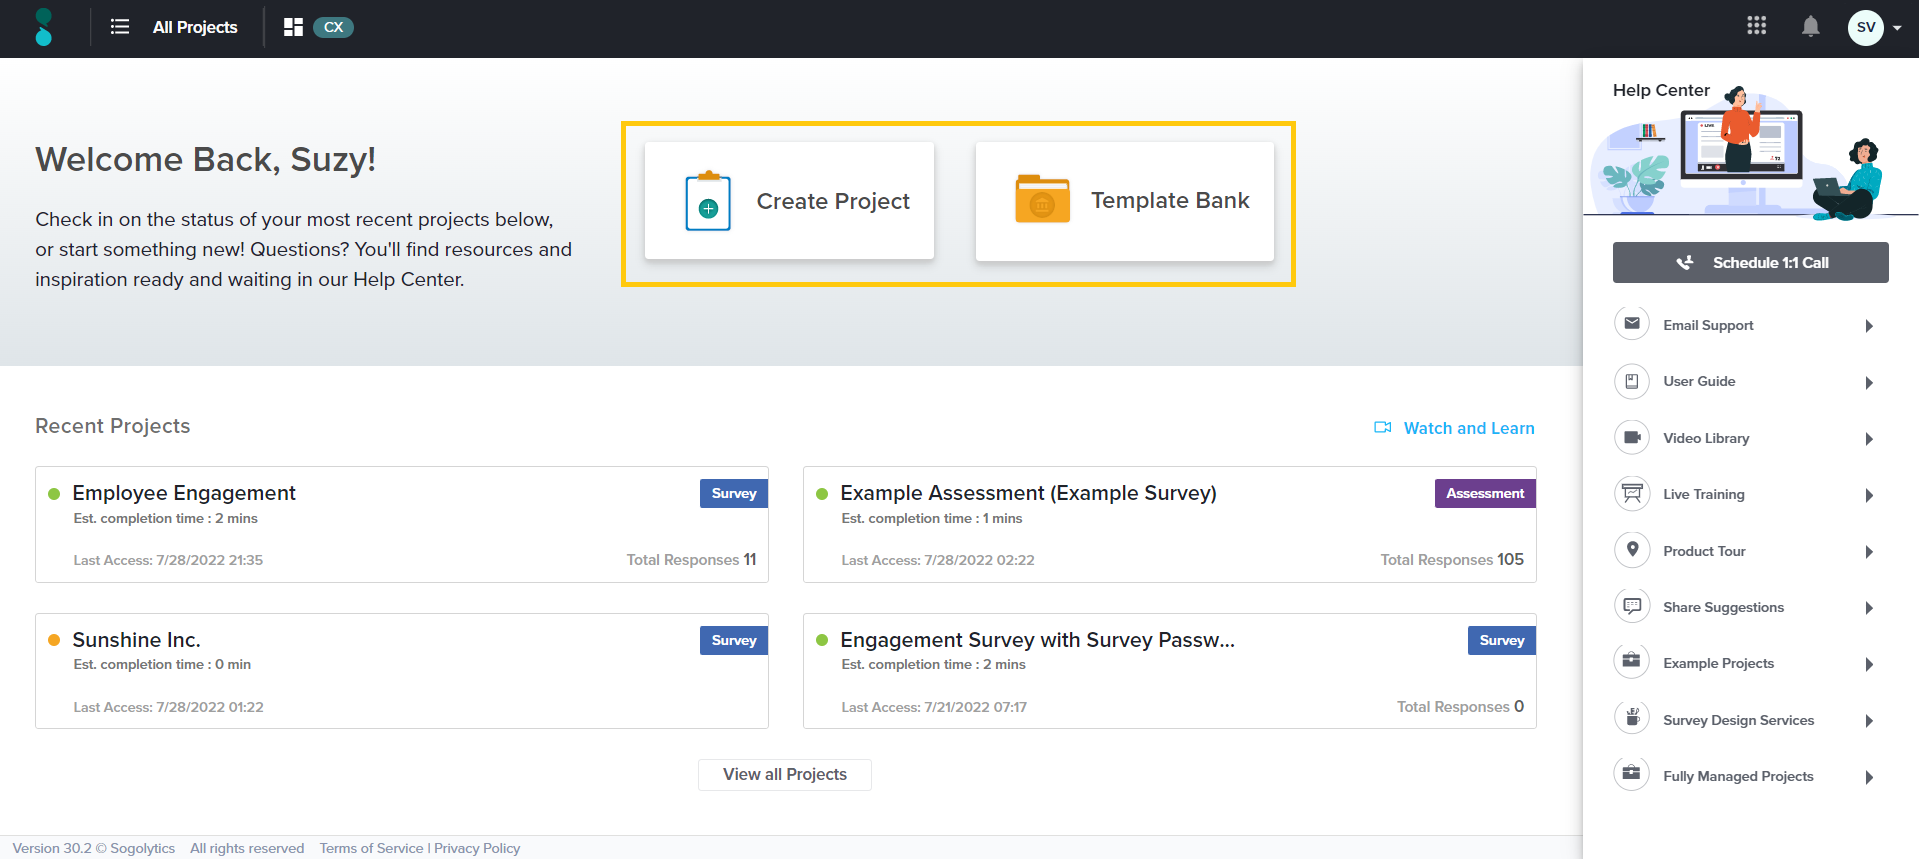Click the Create Project clipboard icon
Screen dimensions: 1920x860
(x=708, y=201)
